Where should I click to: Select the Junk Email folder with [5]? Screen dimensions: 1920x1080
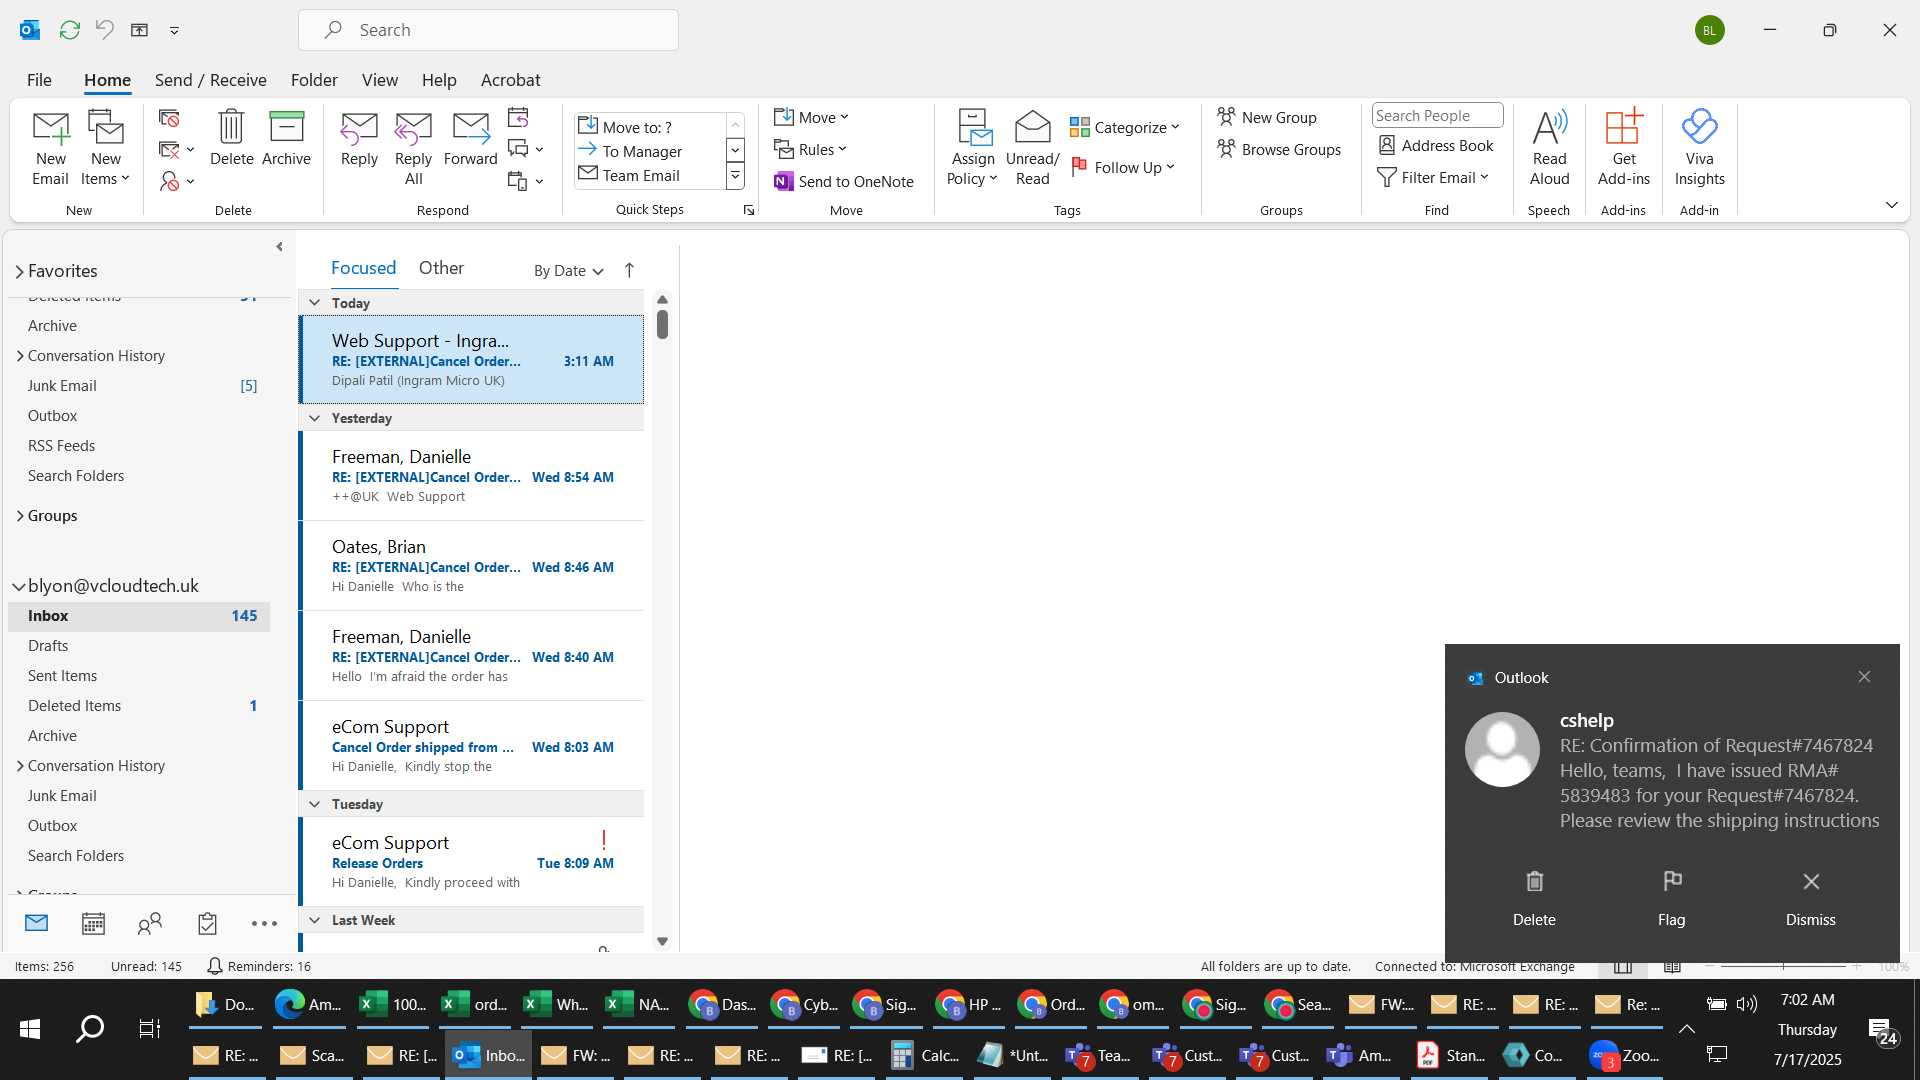[139, 386]
